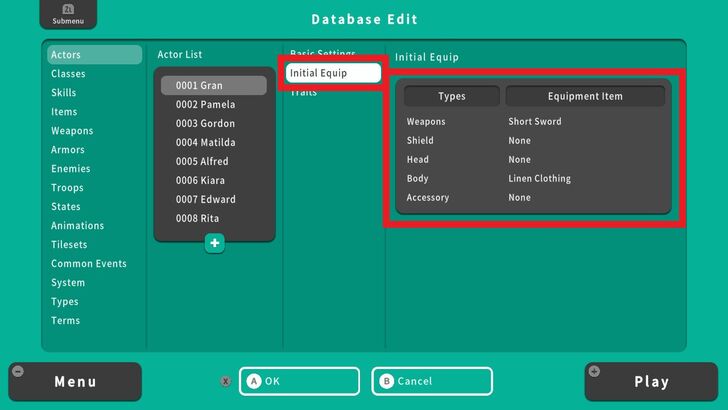Open the Traits tab

coord(304,93)
